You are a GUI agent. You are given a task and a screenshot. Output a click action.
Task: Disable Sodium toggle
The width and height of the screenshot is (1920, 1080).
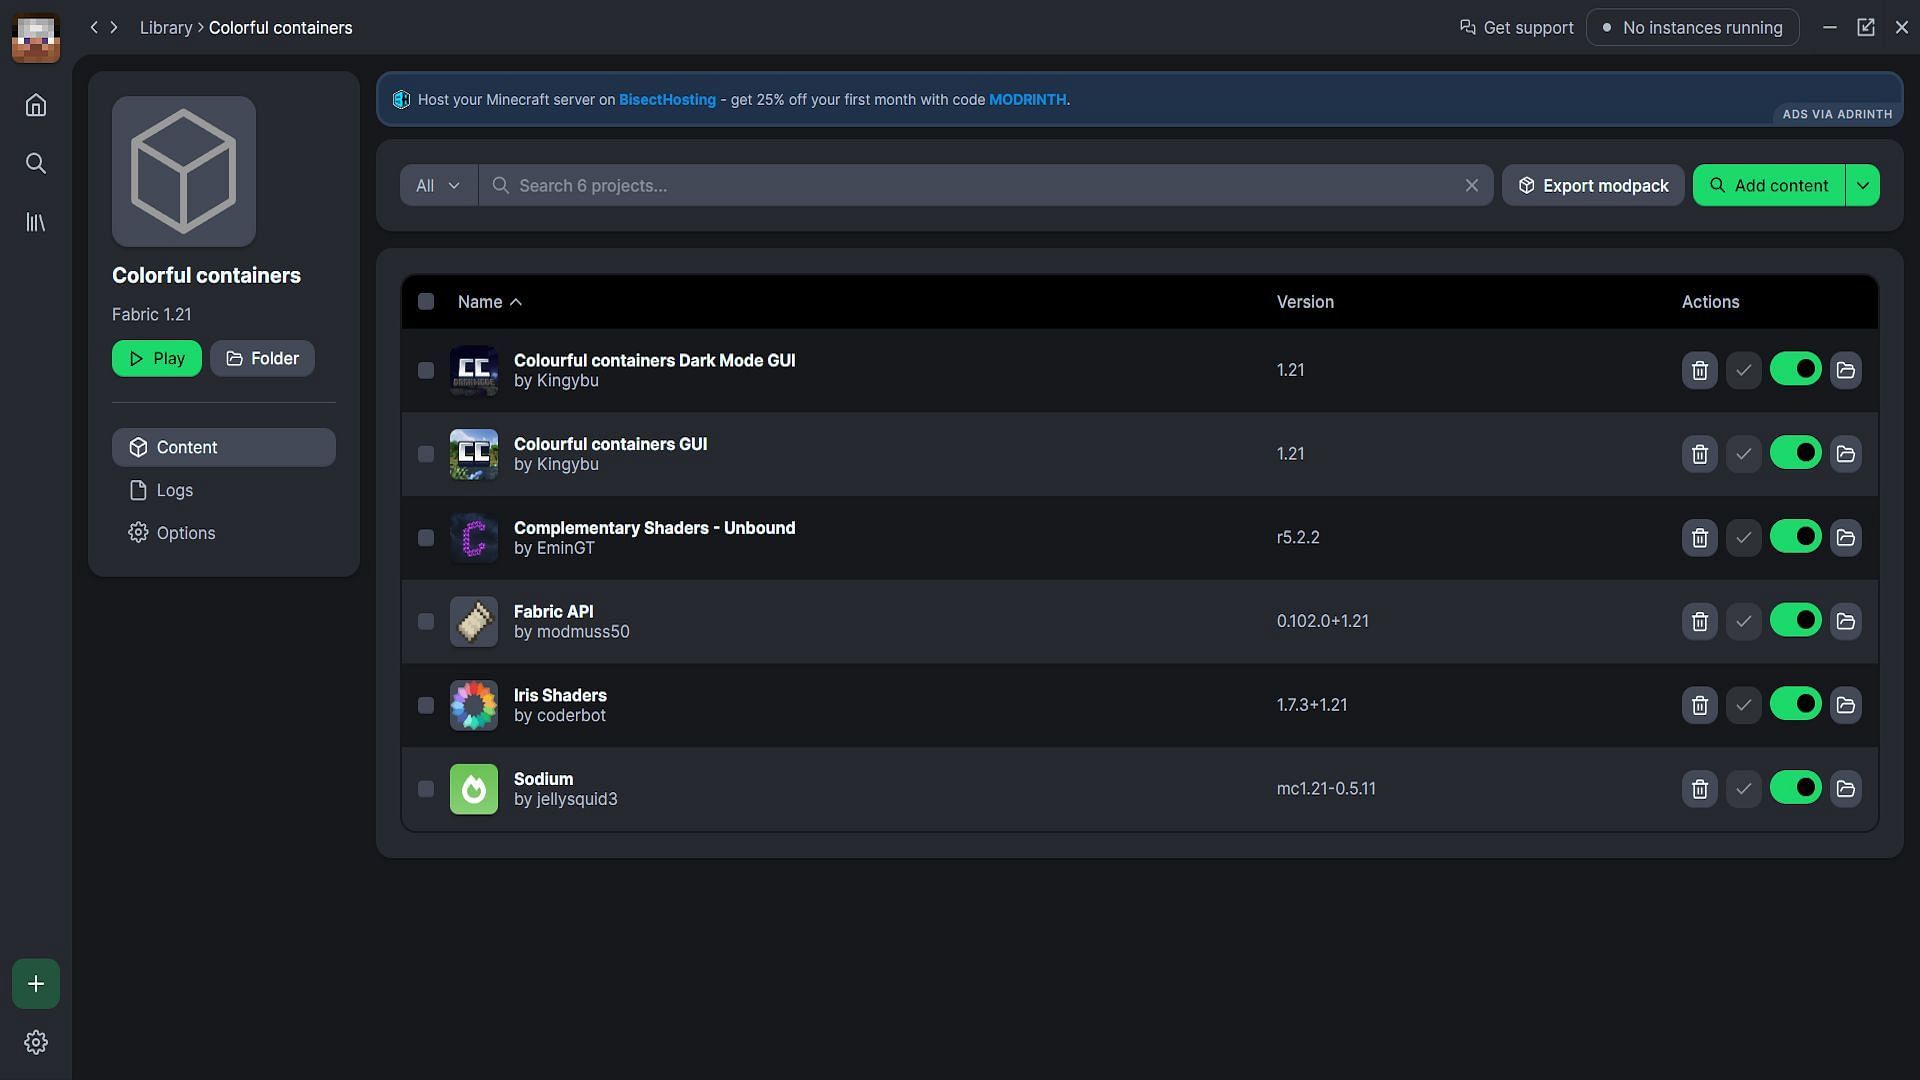coord(1795,788)
